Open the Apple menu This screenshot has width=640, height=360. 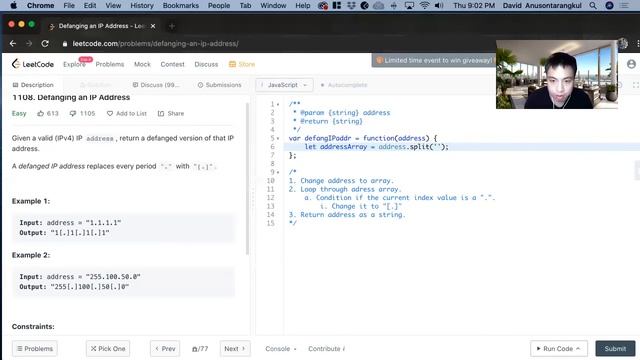(x=13, y=5)
